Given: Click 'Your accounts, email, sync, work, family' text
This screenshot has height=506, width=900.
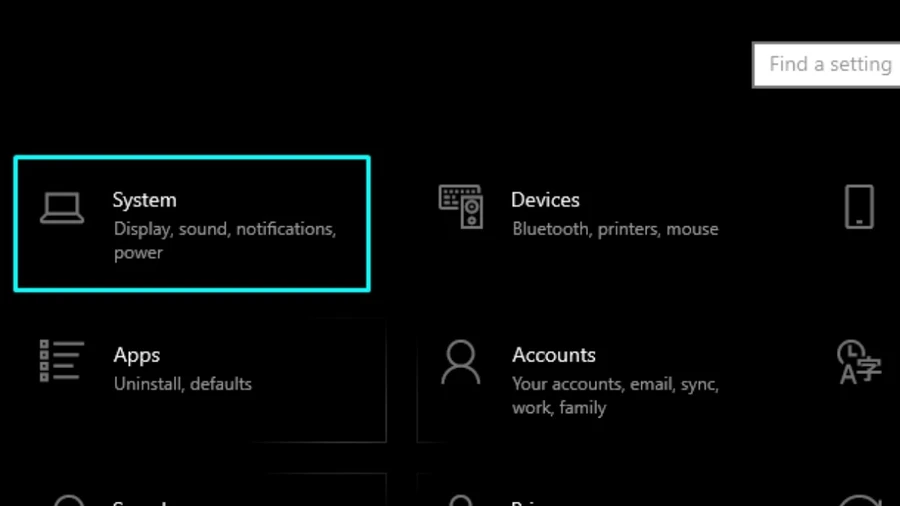Looking at the screenshot, I should 615,395.
